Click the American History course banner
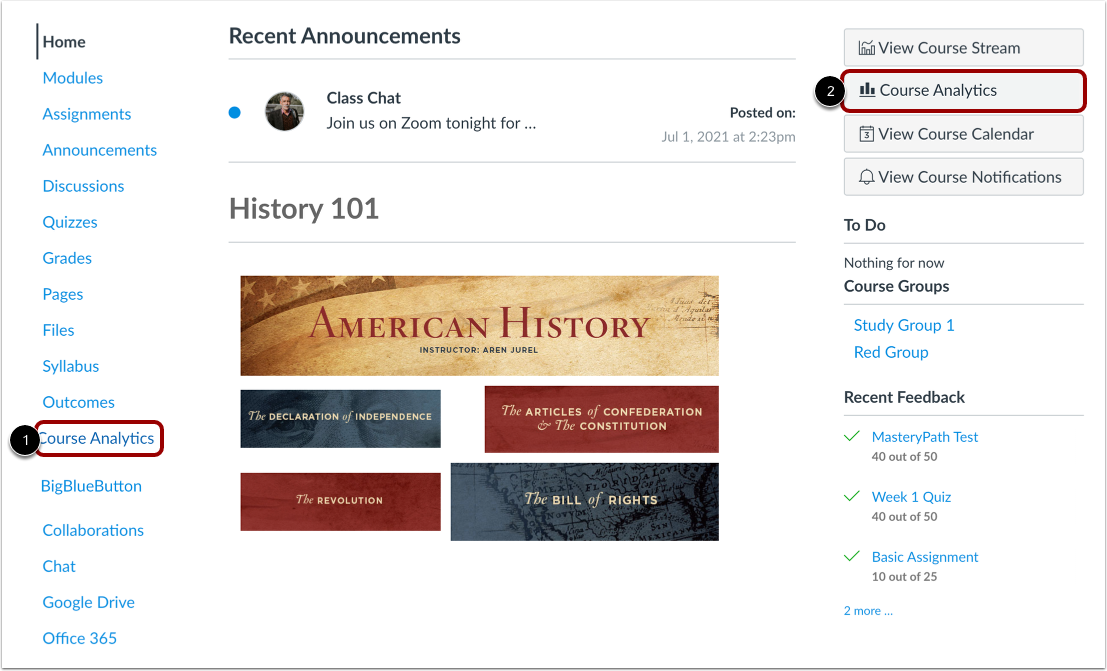Image resolution: width=1107 pixels, height=671 pixels. tap(479, 324)
